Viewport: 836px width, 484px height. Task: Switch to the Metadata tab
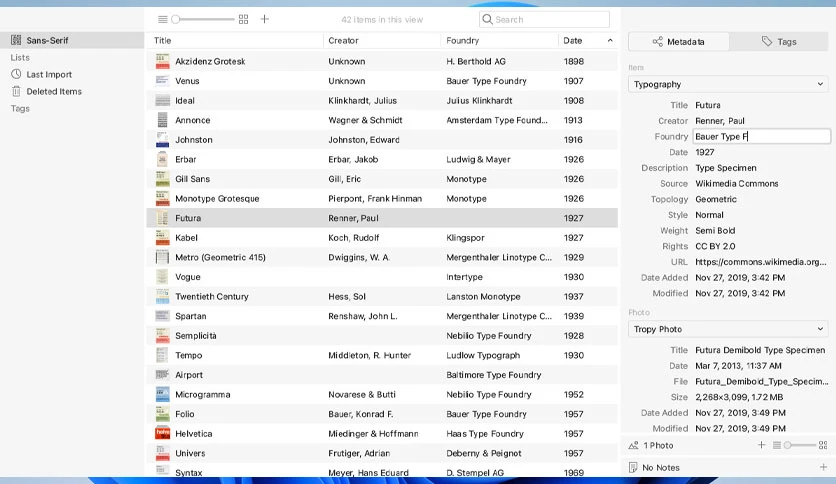(678, 42)
